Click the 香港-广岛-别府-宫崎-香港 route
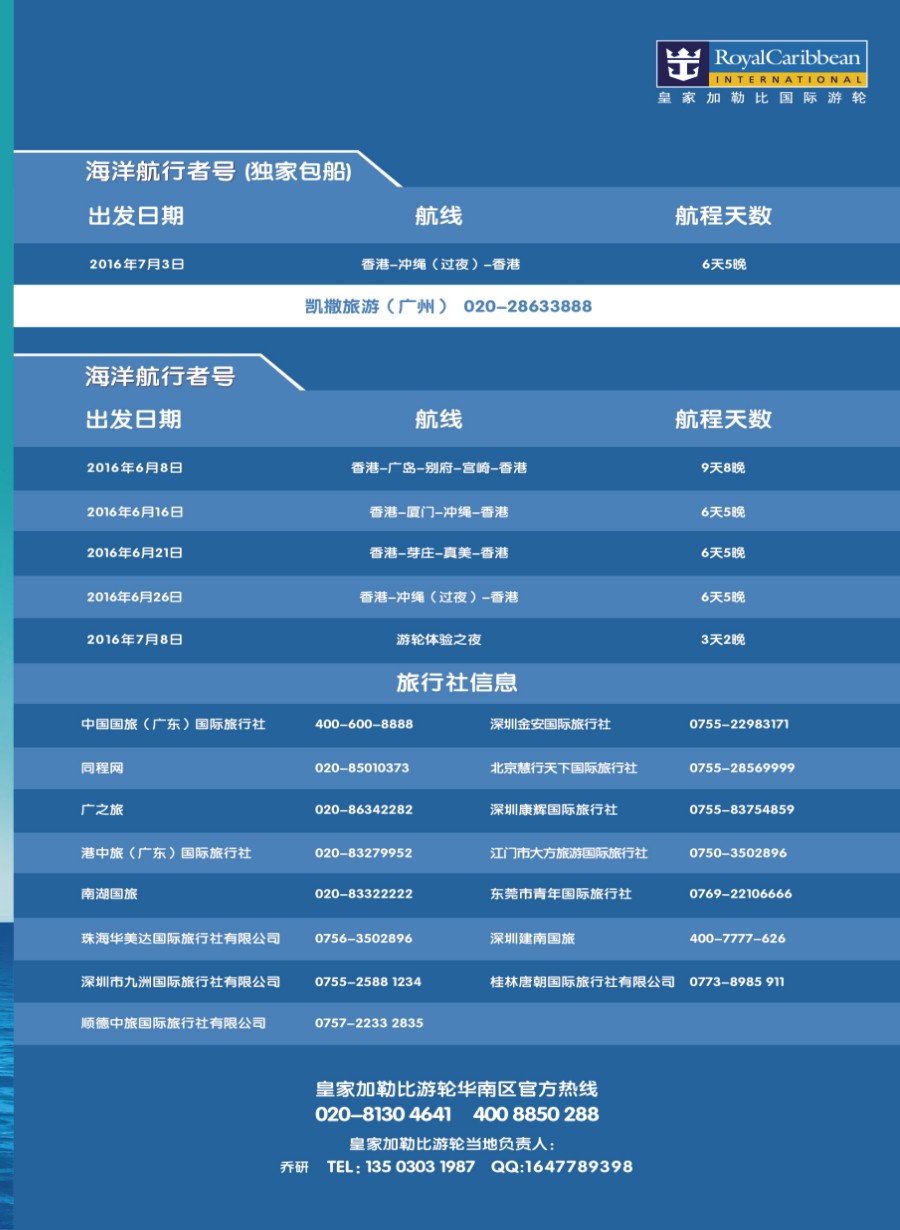Image resolution: width=900 pixels, height=1230 pixels. tap(439, 468)
